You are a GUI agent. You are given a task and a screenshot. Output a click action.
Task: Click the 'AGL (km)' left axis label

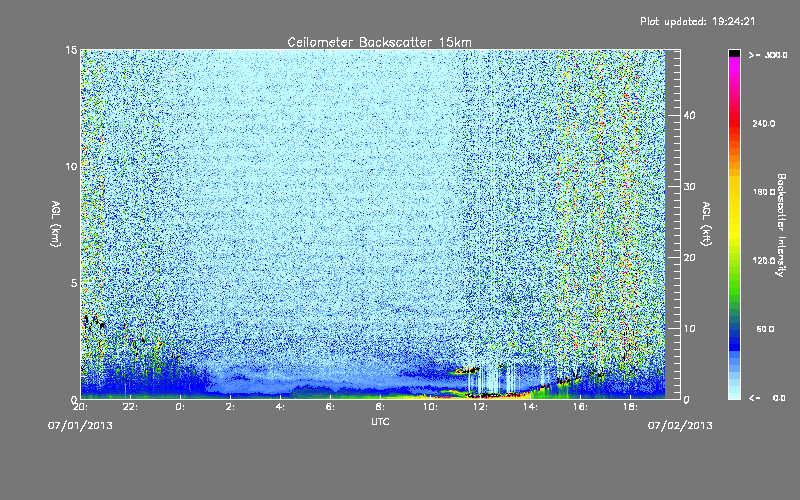pyautogui.click(x=55, y=223)
